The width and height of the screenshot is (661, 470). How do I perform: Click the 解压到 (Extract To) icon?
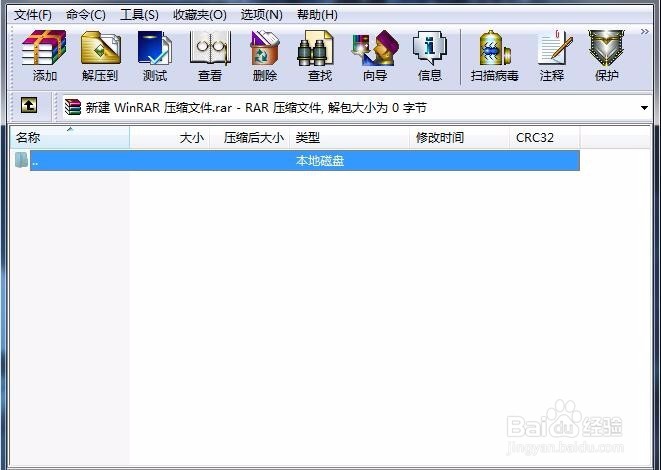pos(100,56)
